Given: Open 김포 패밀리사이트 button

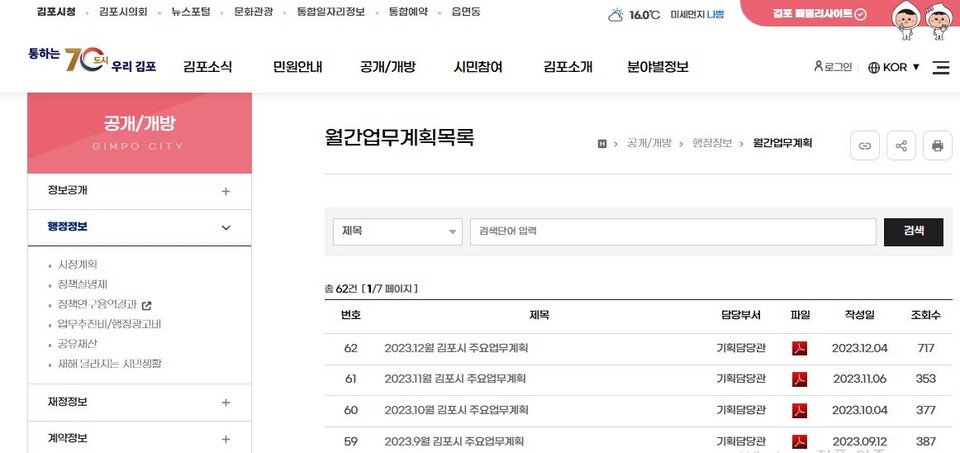Looking at the screenshot, I should (x=819, y=13).
